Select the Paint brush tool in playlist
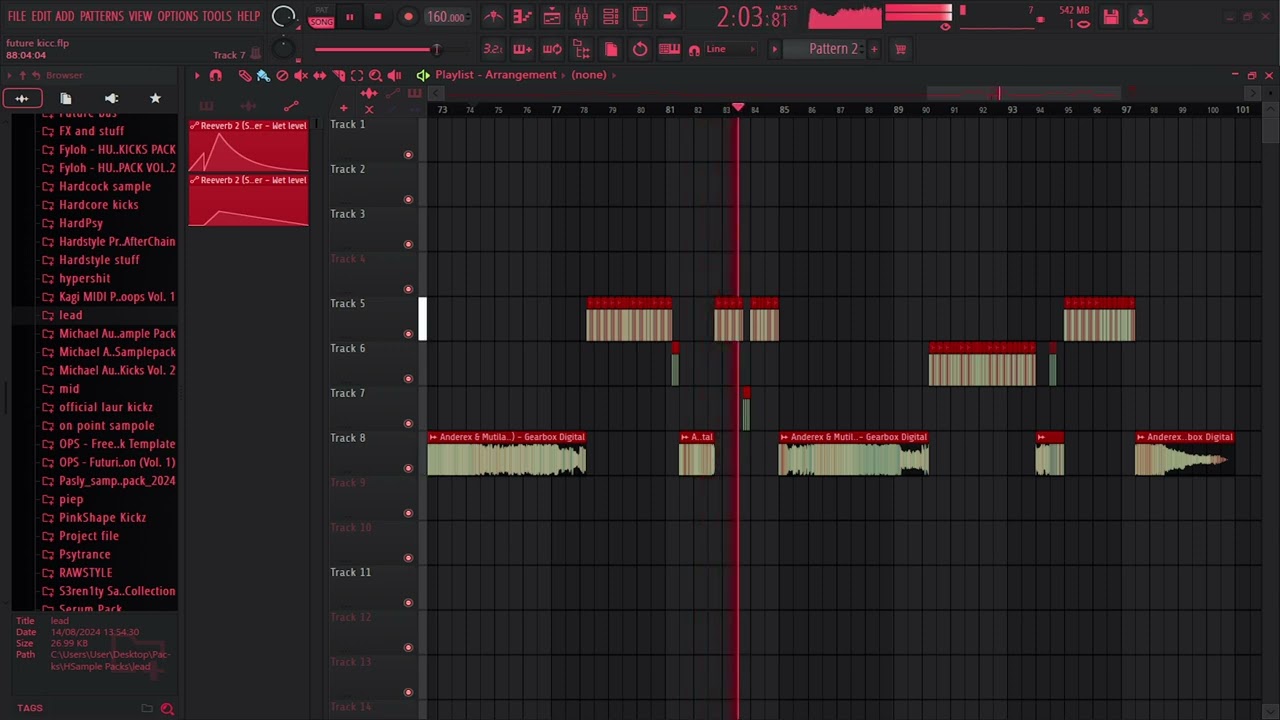The height and width of the screenshot is (720, 1280). click(263, 75)
